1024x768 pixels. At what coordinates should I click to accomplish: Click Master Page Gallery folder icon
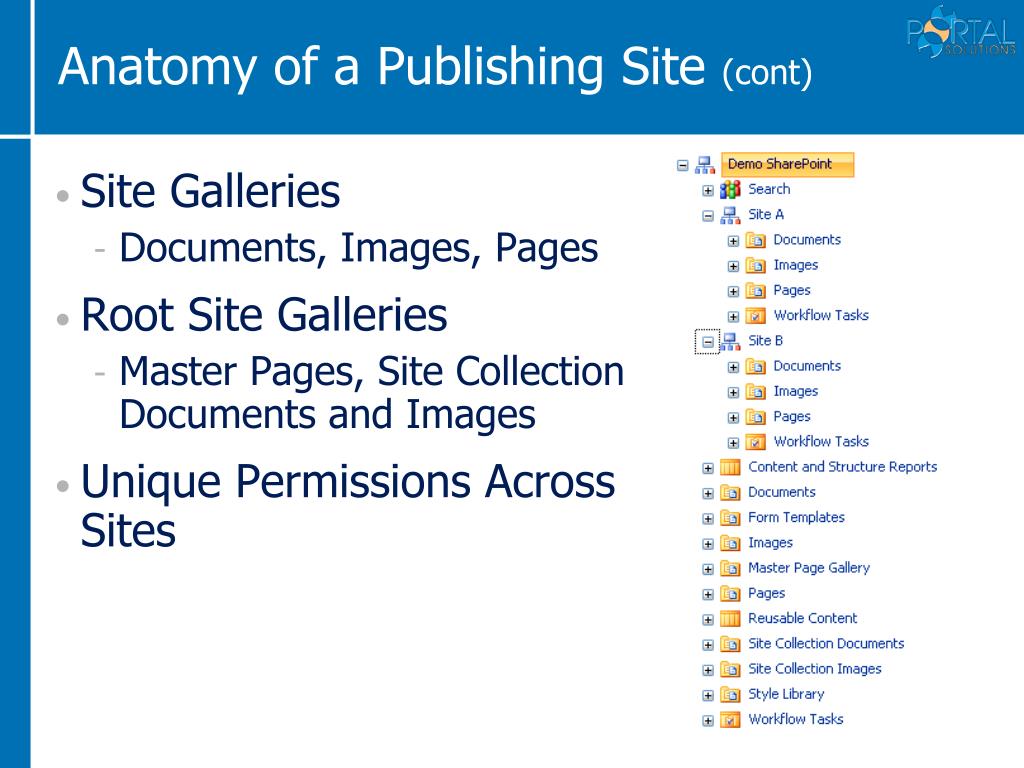pyautogui.click(x=730, y=568)
